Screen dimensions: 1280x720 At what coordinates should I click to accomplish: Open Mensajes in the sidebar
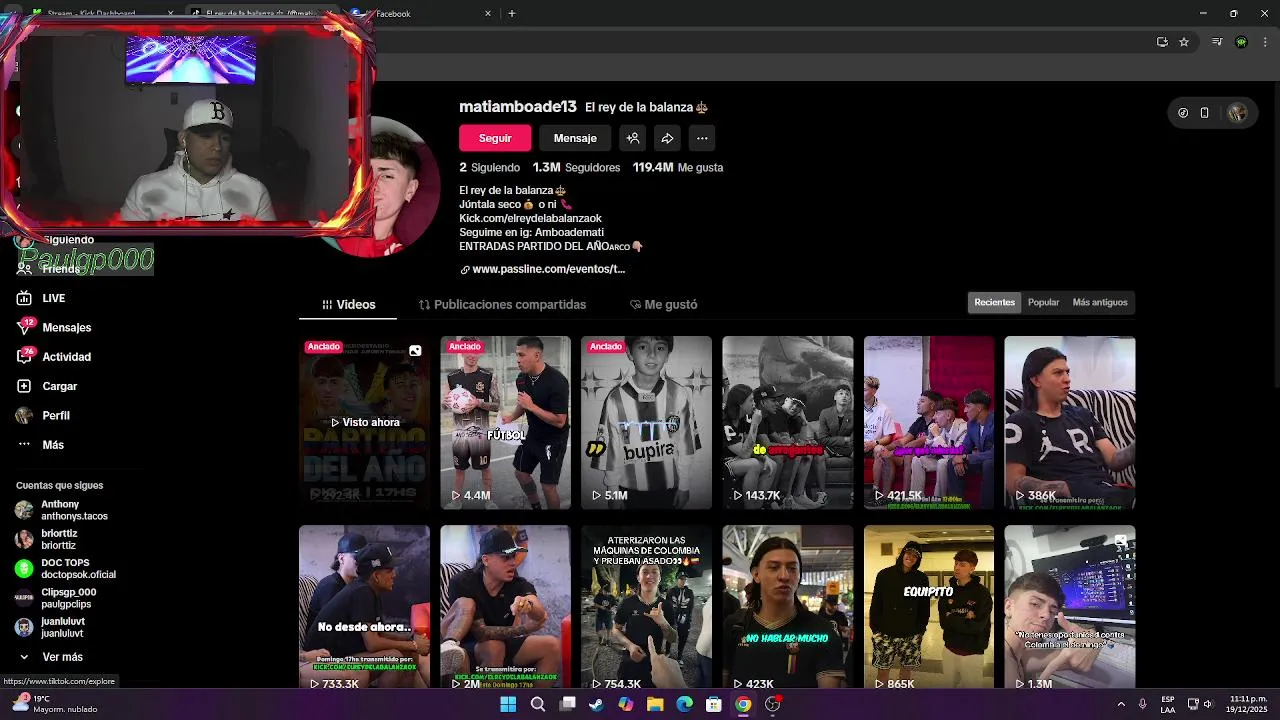(66, 327)
